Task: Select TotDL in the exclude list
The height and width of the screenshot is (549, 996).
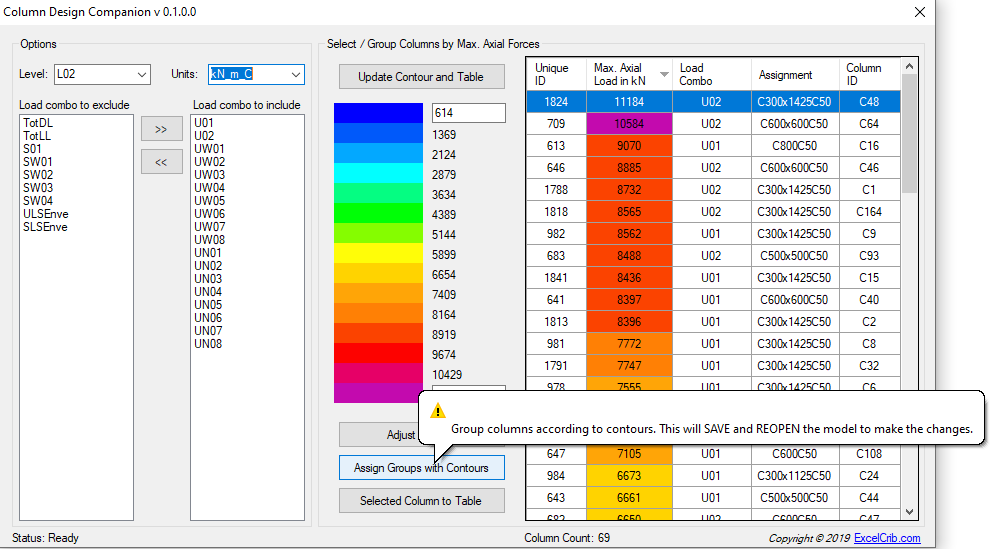Action: tap(38, 123)
